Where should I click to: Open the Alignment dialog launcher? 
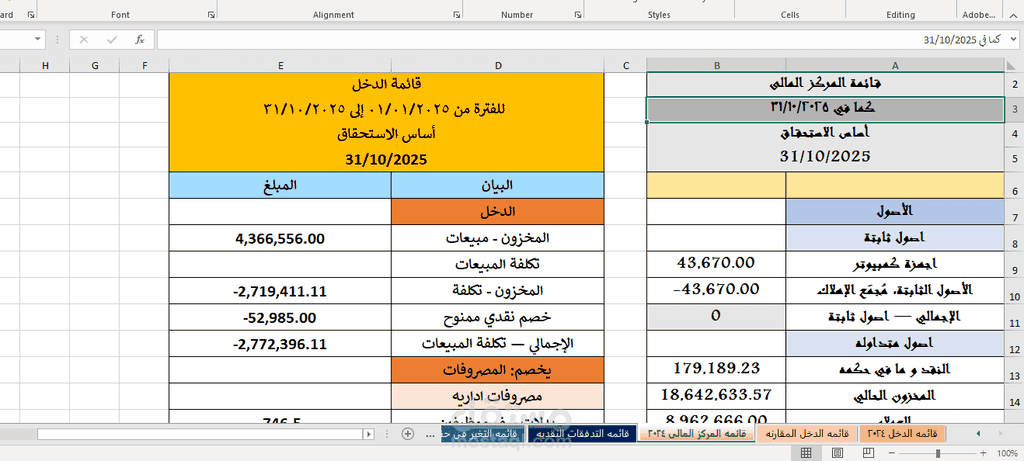coord(456,14)
